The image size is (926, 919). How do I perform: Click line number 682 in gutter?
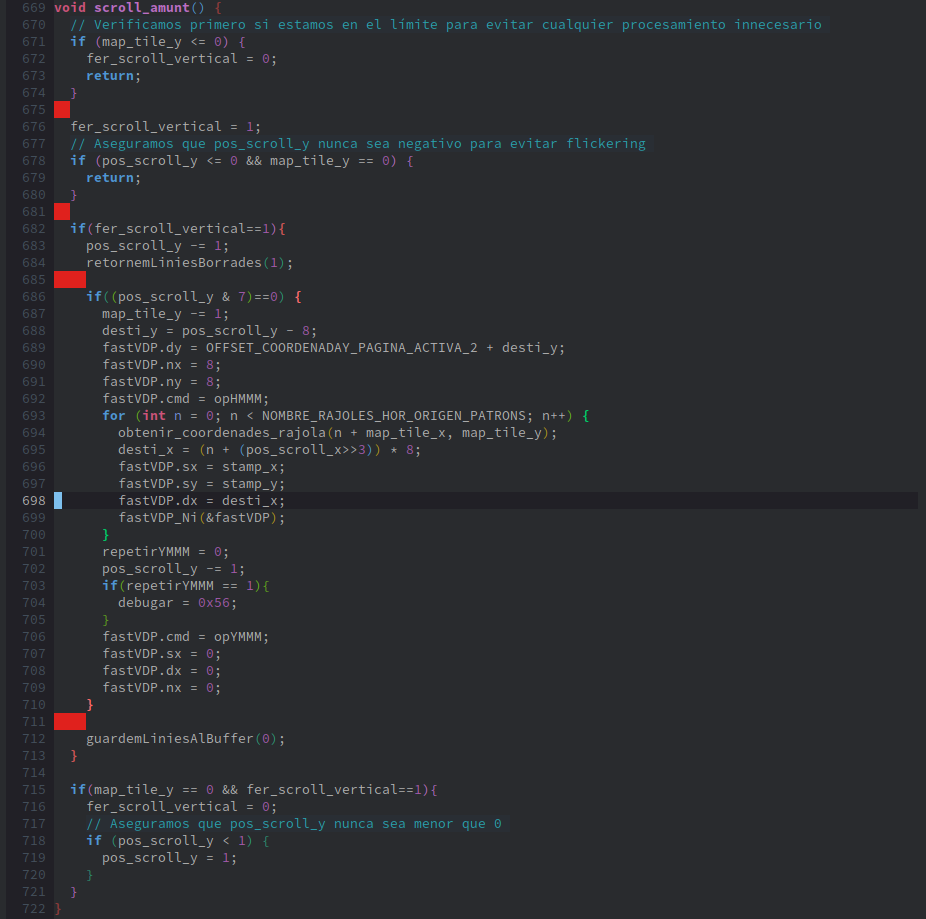click(x=34, y=229)
